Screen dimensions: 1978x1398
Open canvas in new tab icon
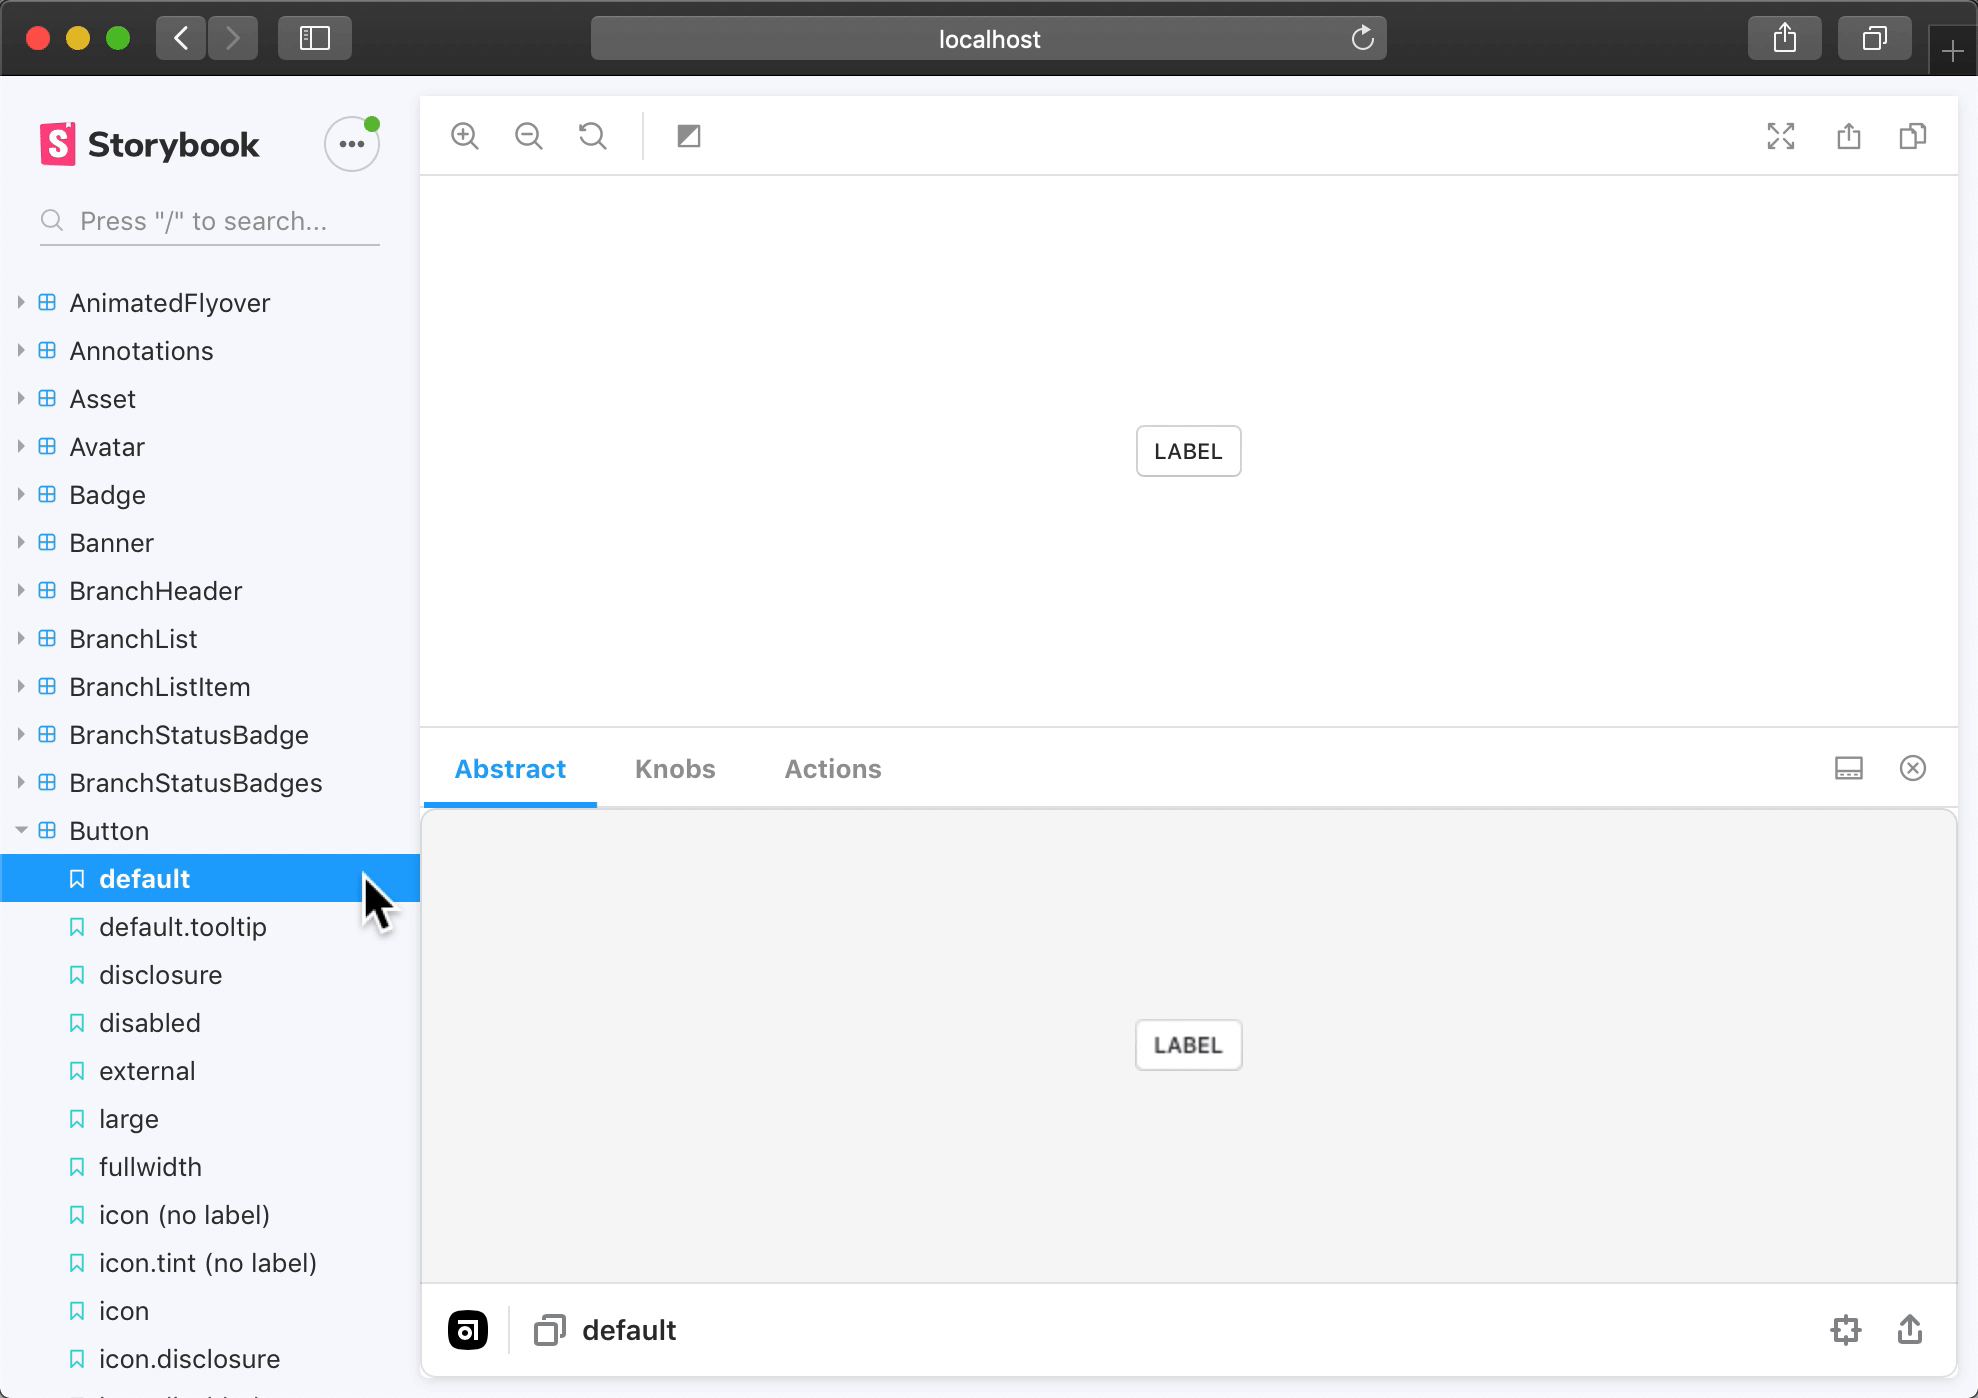(x=1849, y=136)
